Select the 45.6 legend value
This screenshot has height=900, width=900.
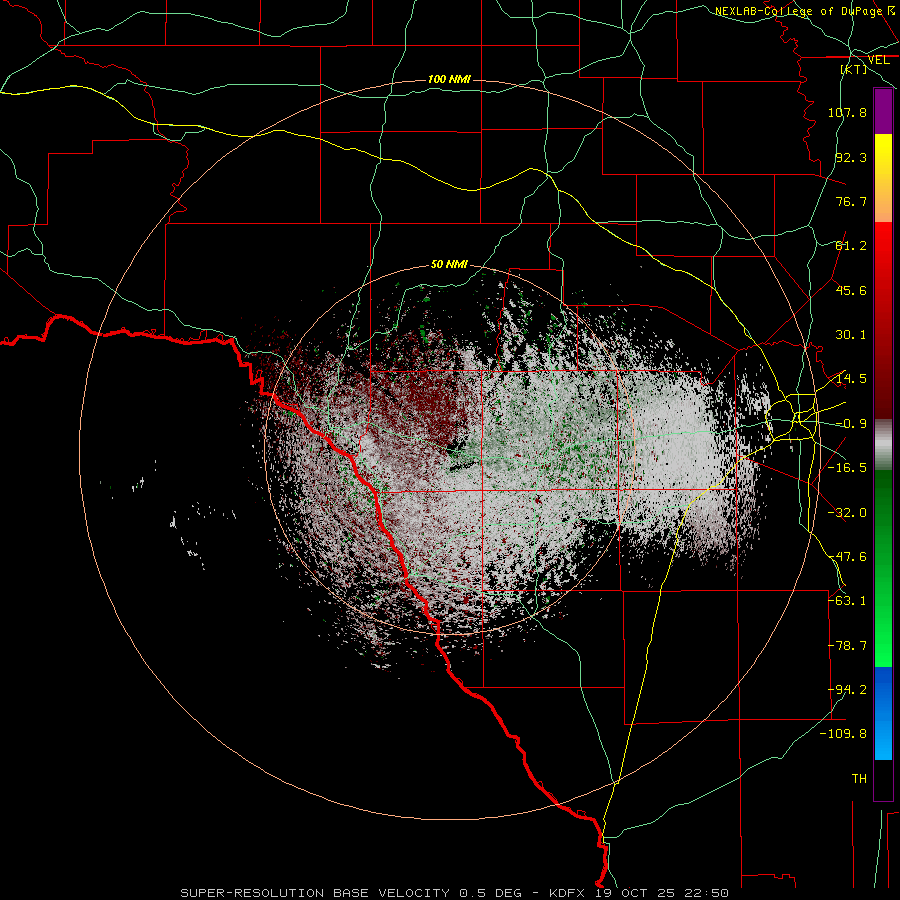point(851,290)
